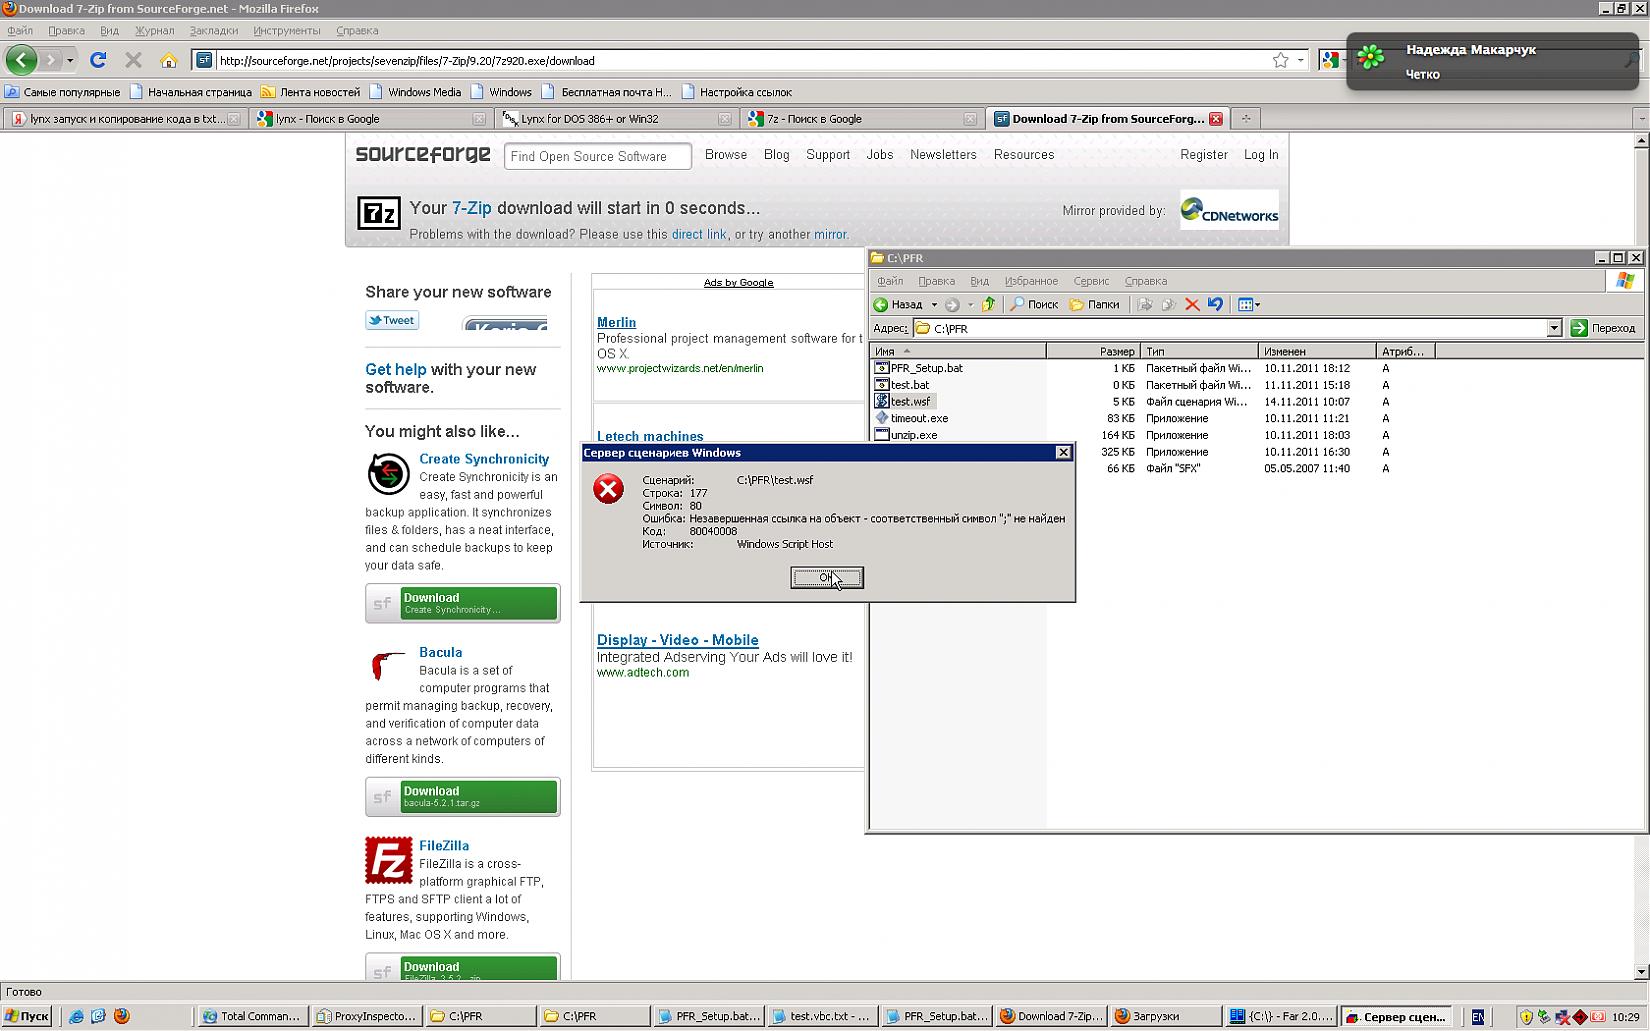Open the FileZilla project icon
Image resolution: width=1650 pixels, height=1031 pixels.
[388, 860]
